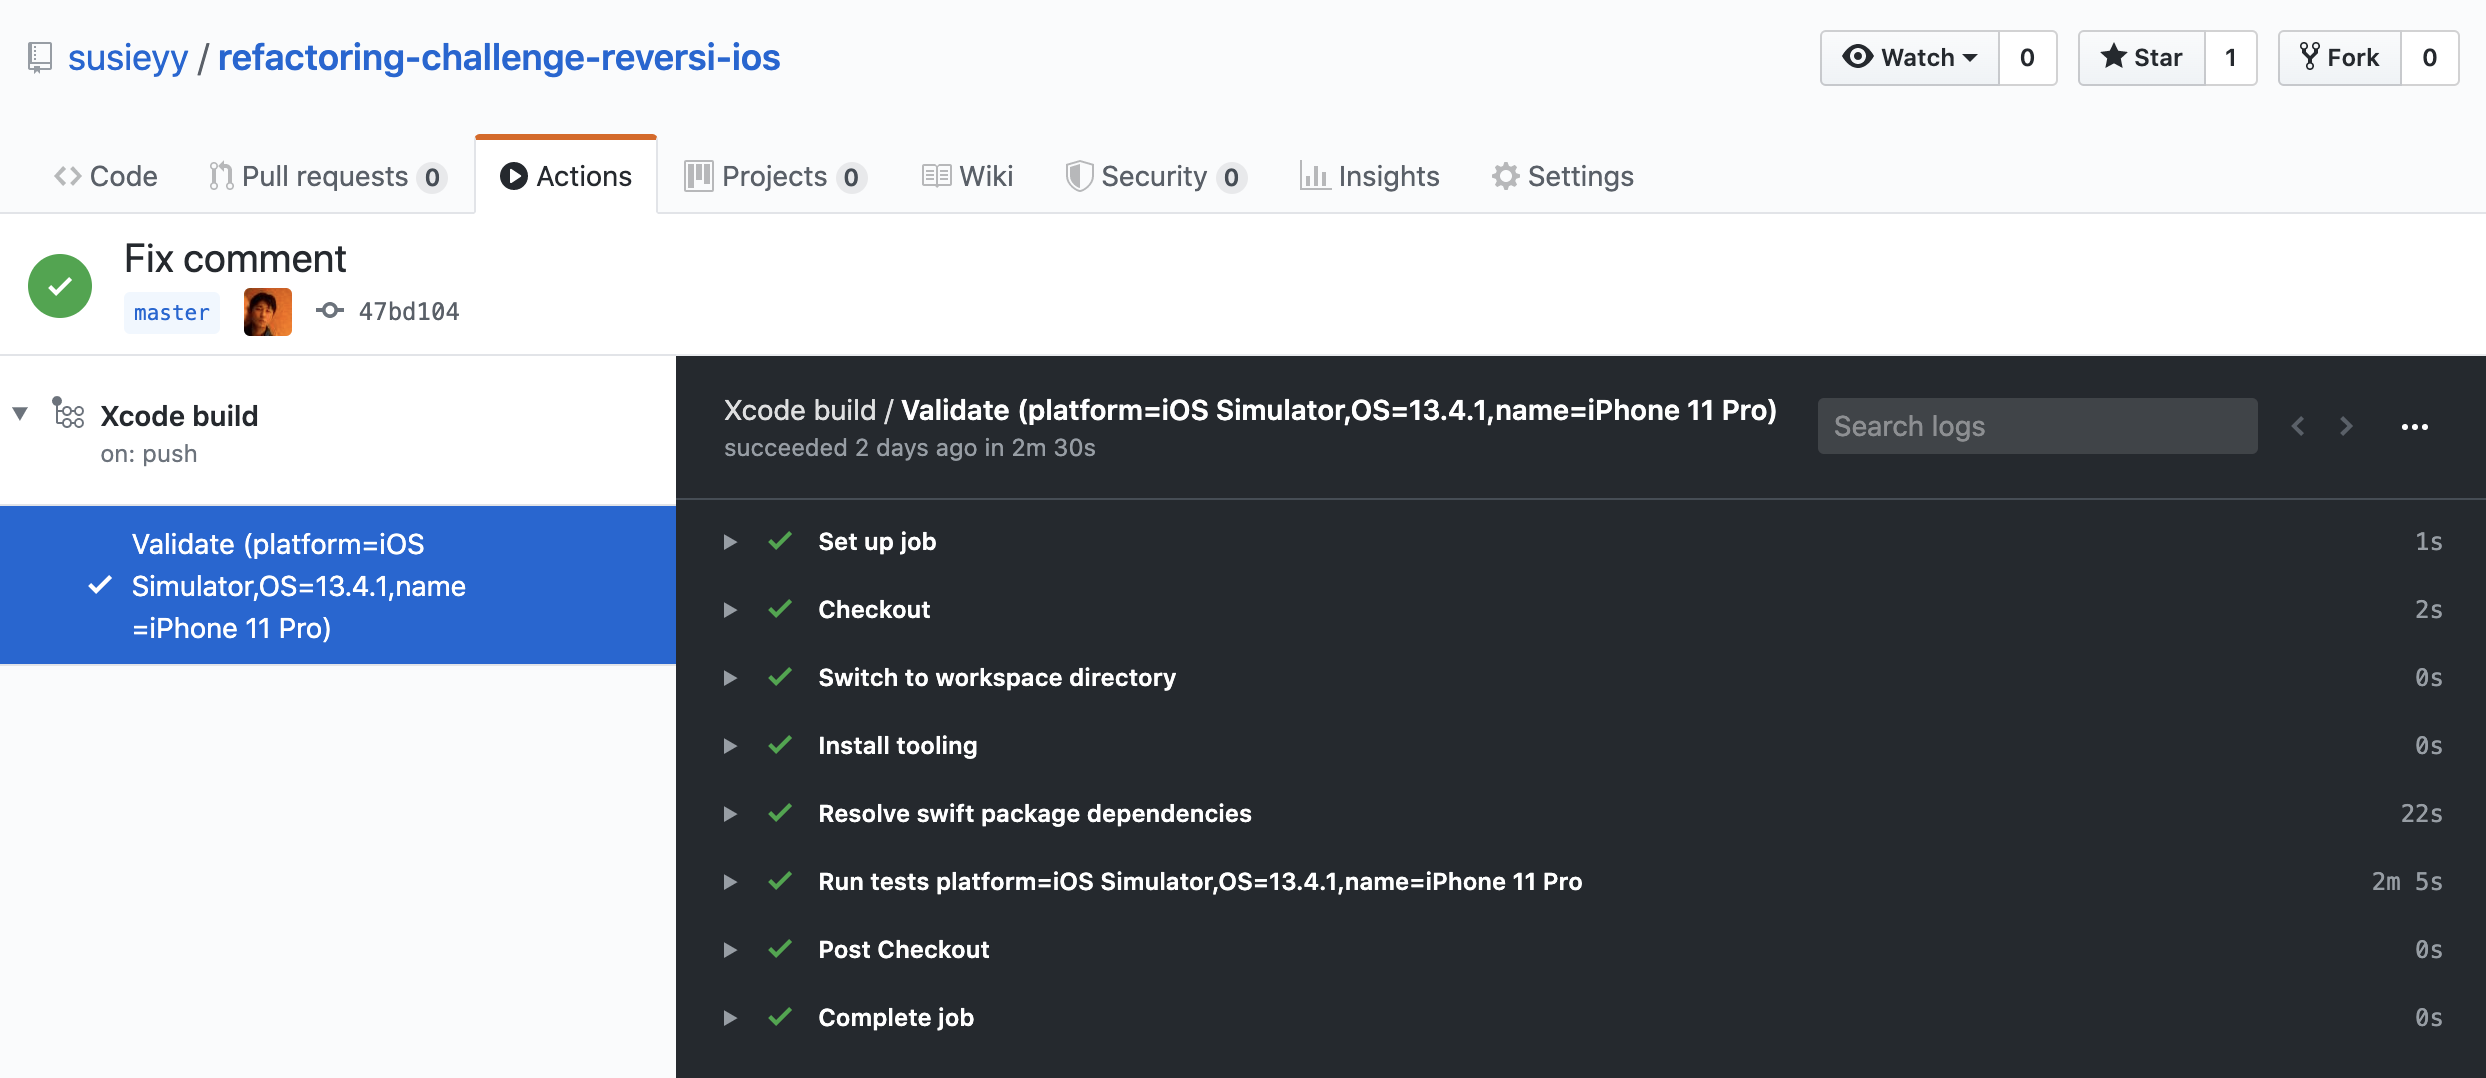Image resolution: width=2486 pixels, height=1078 pixels.
Task: Open the Insights tab
Action: click(x=1368, y=176)
